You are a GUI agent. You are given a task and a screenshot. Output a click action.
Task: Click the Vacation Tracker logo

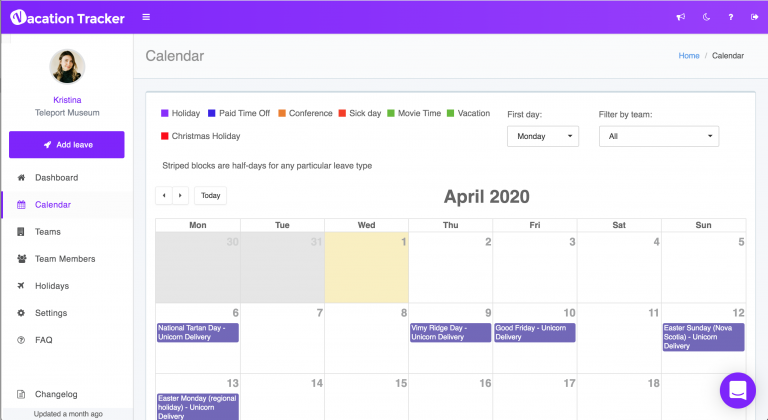[67, 18]
